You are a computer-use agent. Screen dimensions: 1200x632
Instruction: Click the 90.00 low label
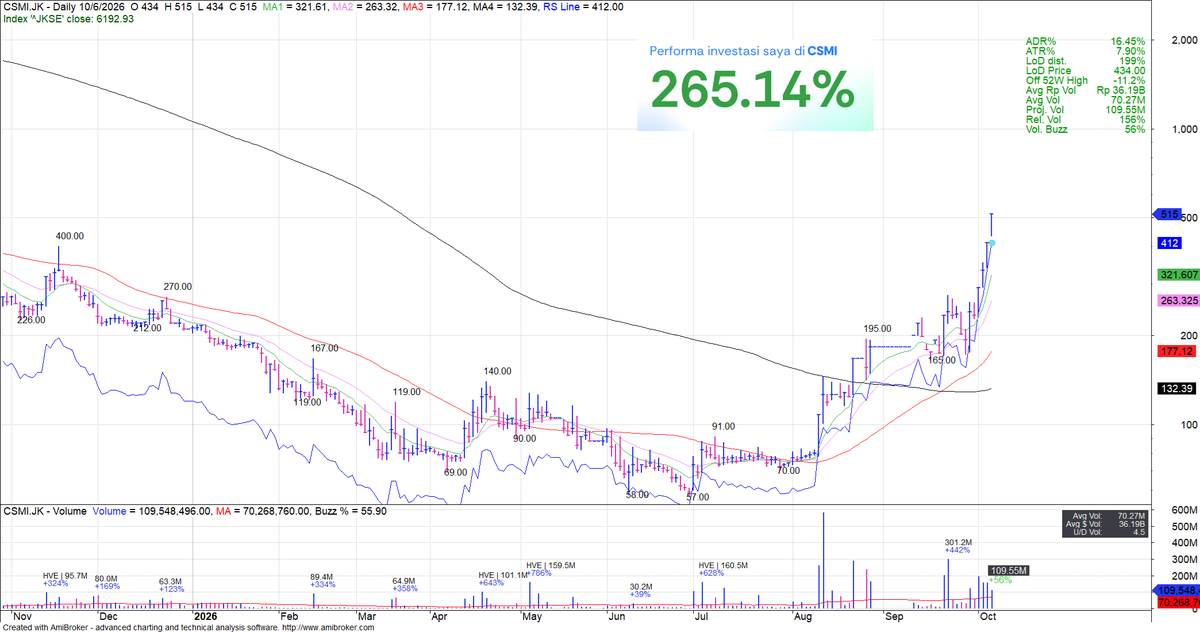[x=524, y=438]
